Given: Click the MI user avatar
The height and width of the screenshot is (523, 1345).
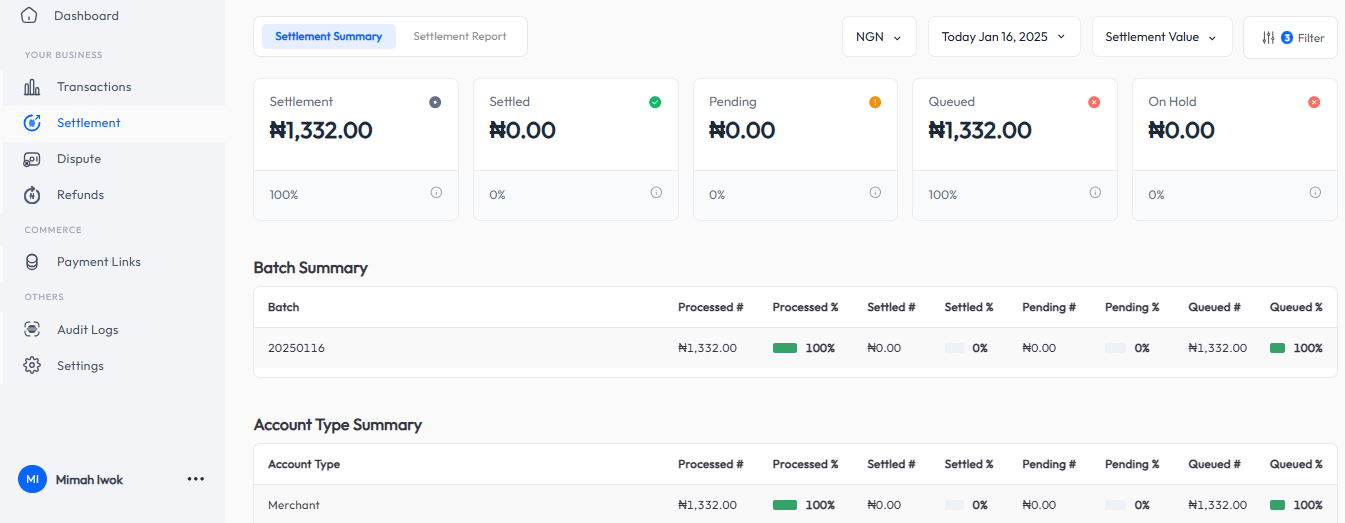Looking at the screenshot, I should pos(32,479).
